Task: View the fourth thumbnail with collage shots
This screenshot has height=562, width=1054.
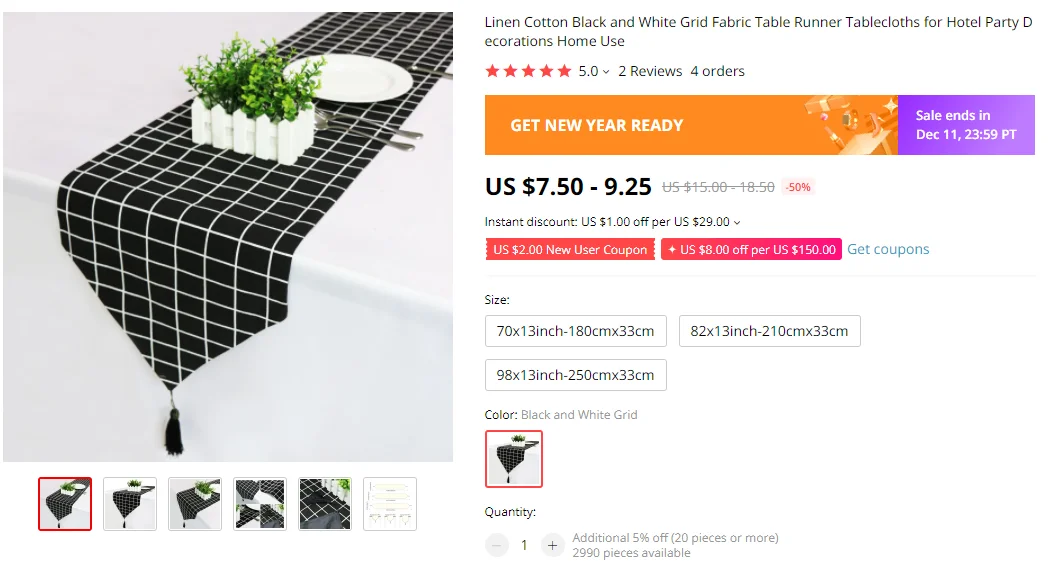Action: pyautogui.click(x=260, y=504)
